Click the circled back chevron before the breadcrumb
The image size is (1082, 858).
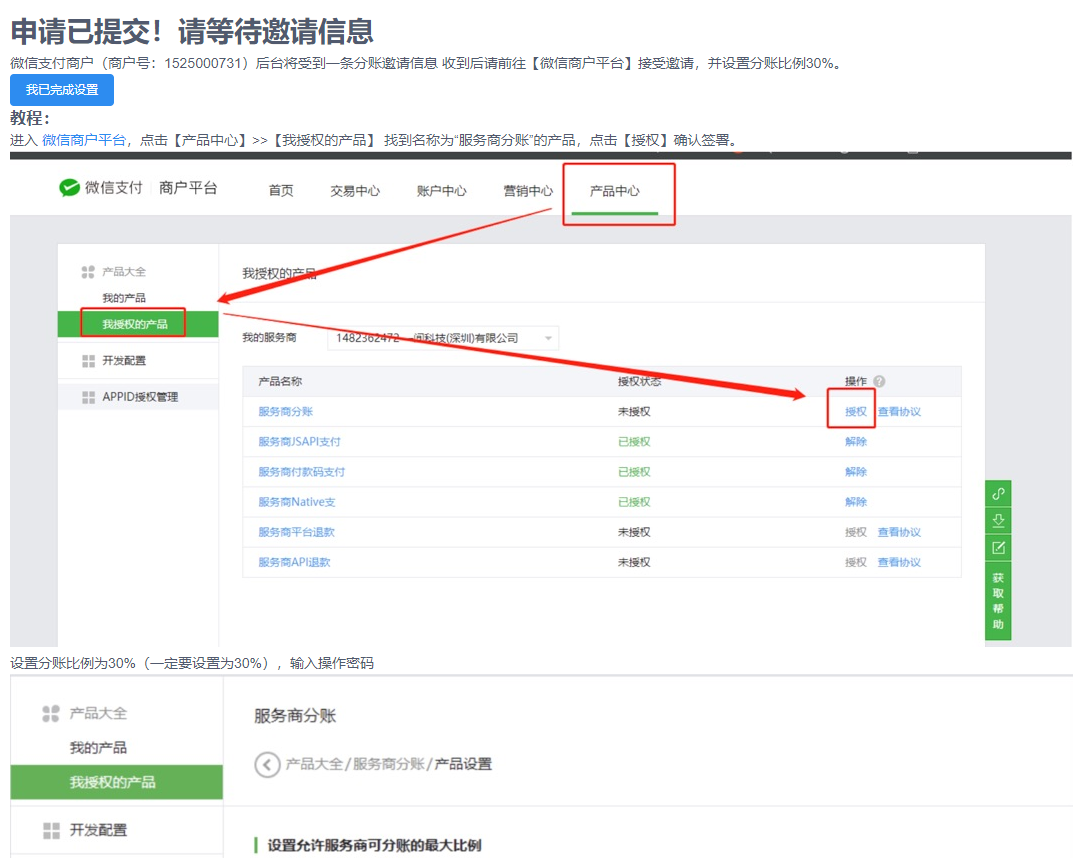click(267, 764)
